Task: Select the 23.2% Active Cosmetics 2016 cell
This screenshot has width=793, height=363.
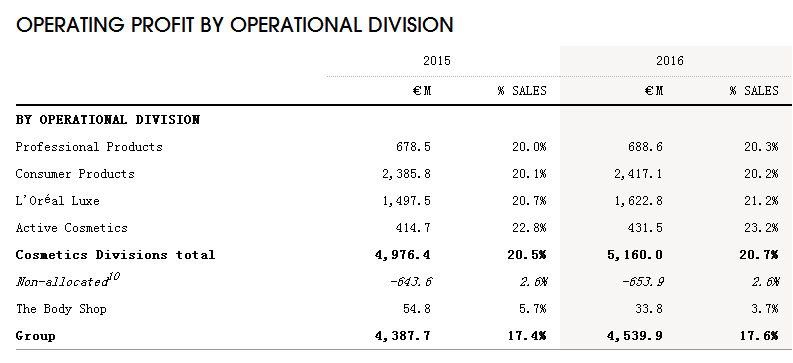Action: [761, 228]
